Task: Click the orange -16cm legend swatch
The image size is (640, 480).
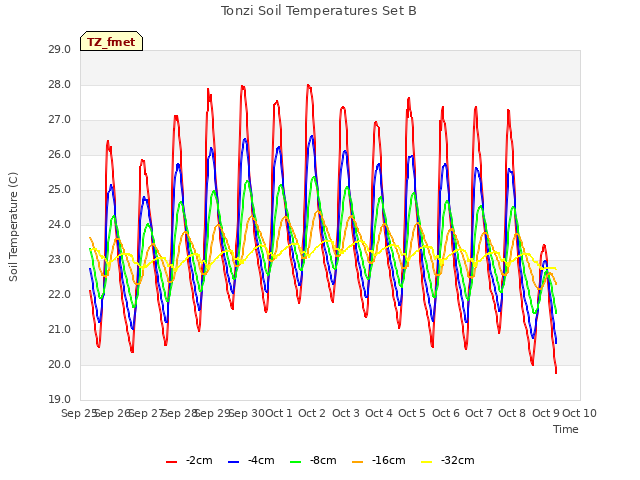Action: [358, 462]
